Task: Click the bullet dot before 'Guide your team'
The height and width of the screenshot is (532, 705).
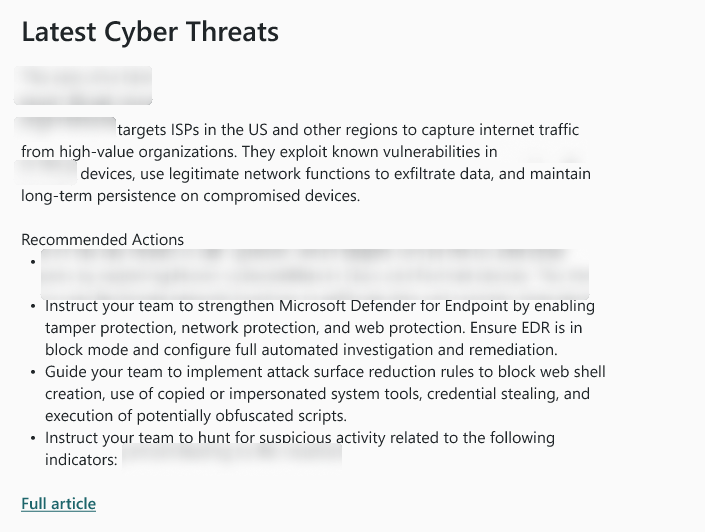Action: click(x=33, y=372)
